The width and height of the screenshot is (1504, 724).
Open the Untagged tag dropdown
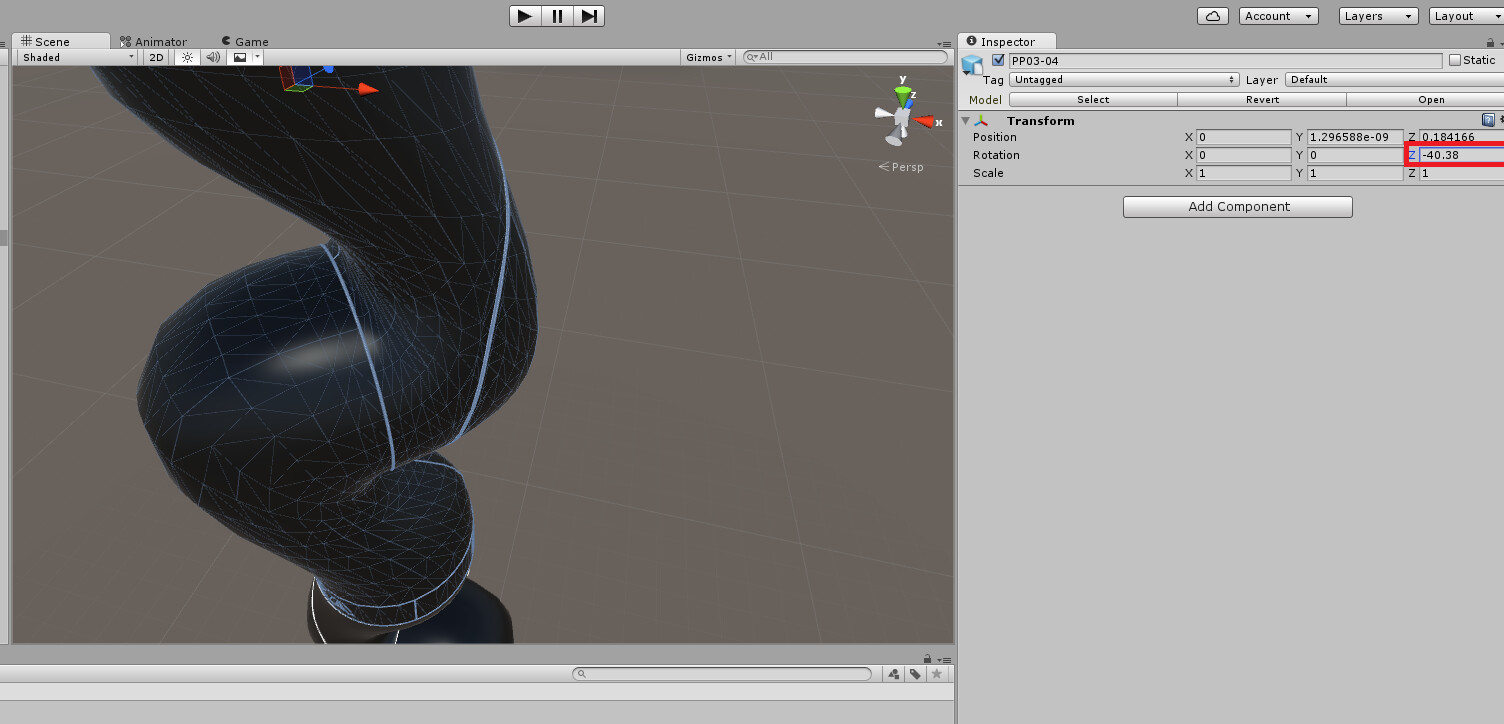(x=1124, y=79)
